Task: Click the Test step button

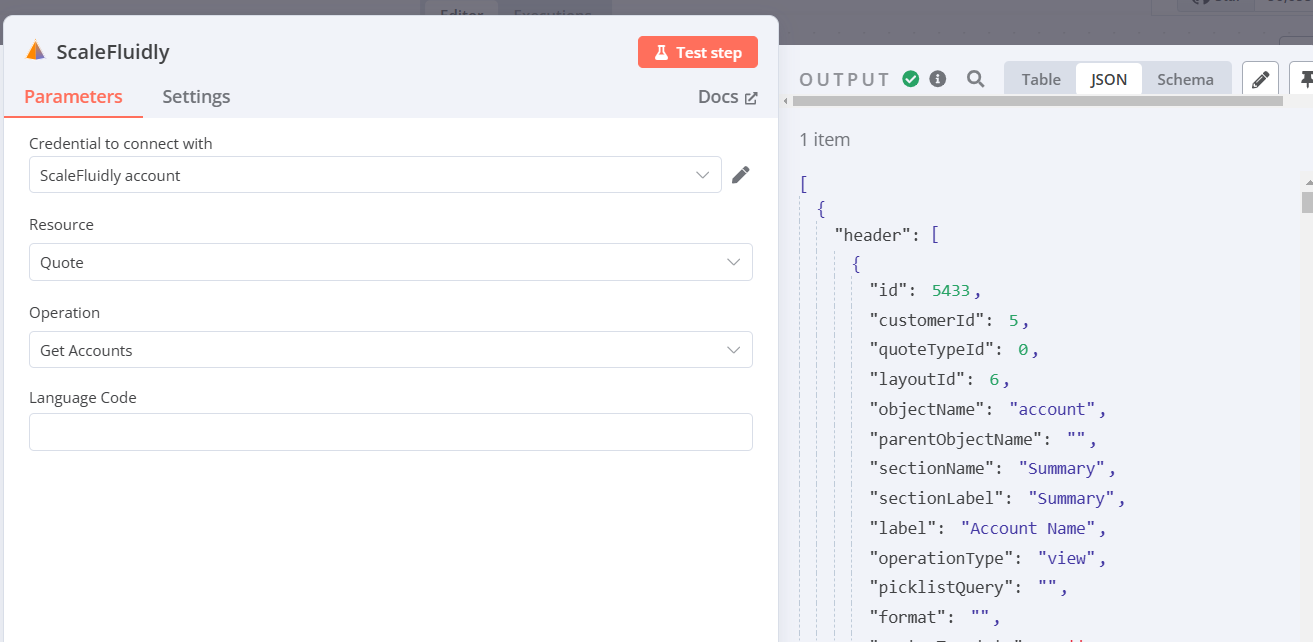Action: [698, 52]
